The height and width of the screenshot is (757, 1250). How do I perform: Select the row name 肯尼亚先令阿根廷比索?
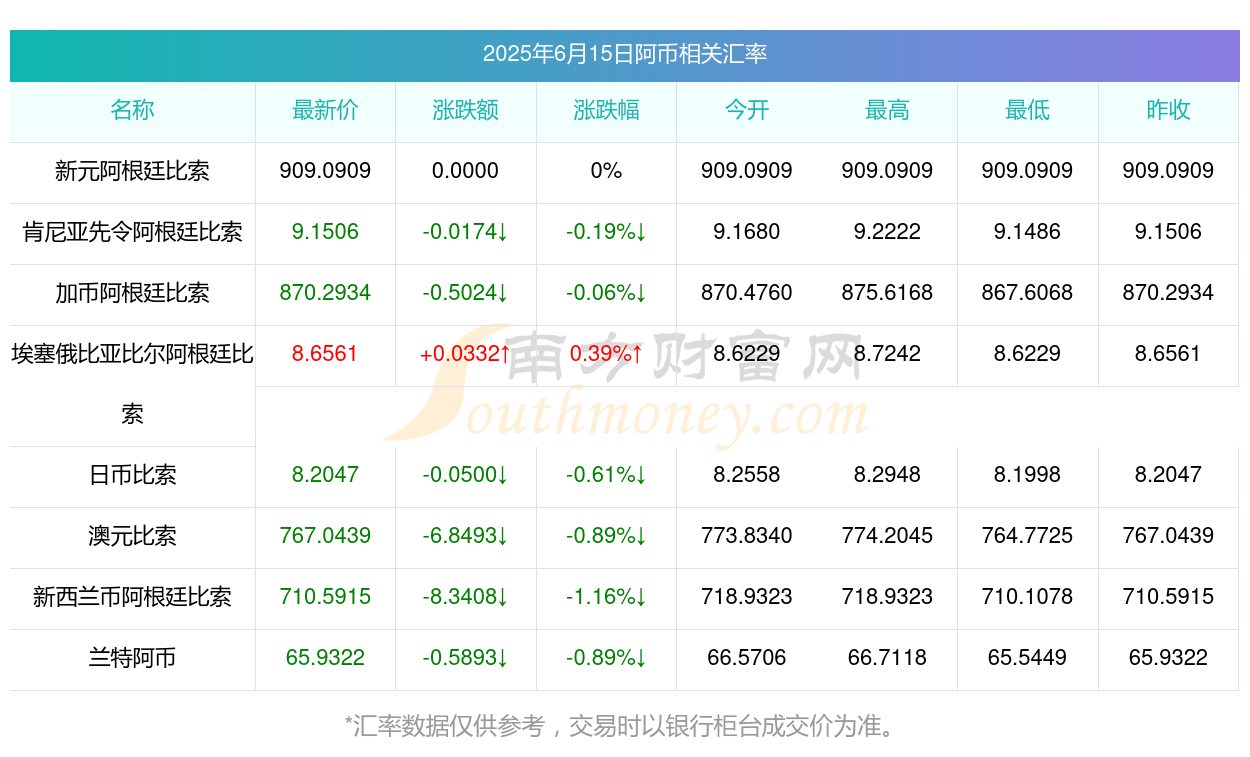coord(132,232)
